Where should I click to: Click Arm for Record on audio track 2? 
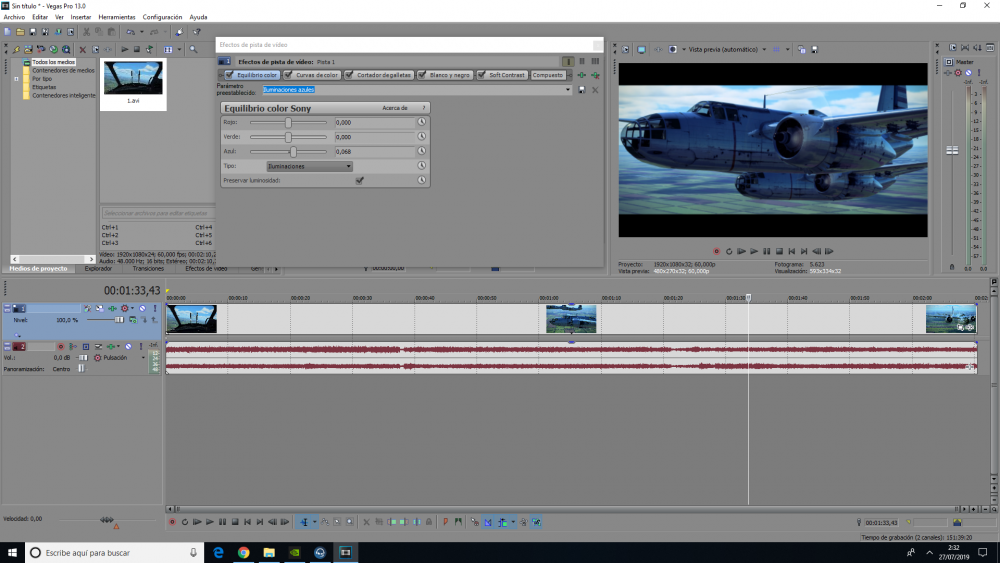point(61,347)
